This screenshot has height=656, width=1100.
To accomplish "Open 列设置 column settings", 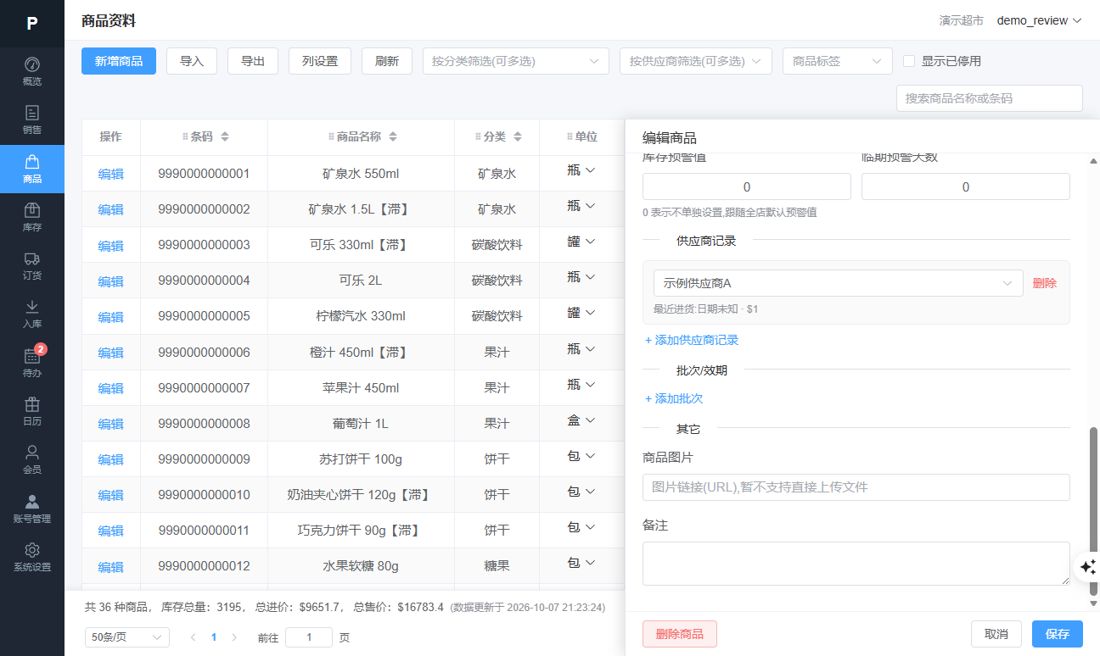I will coord(320,61).
